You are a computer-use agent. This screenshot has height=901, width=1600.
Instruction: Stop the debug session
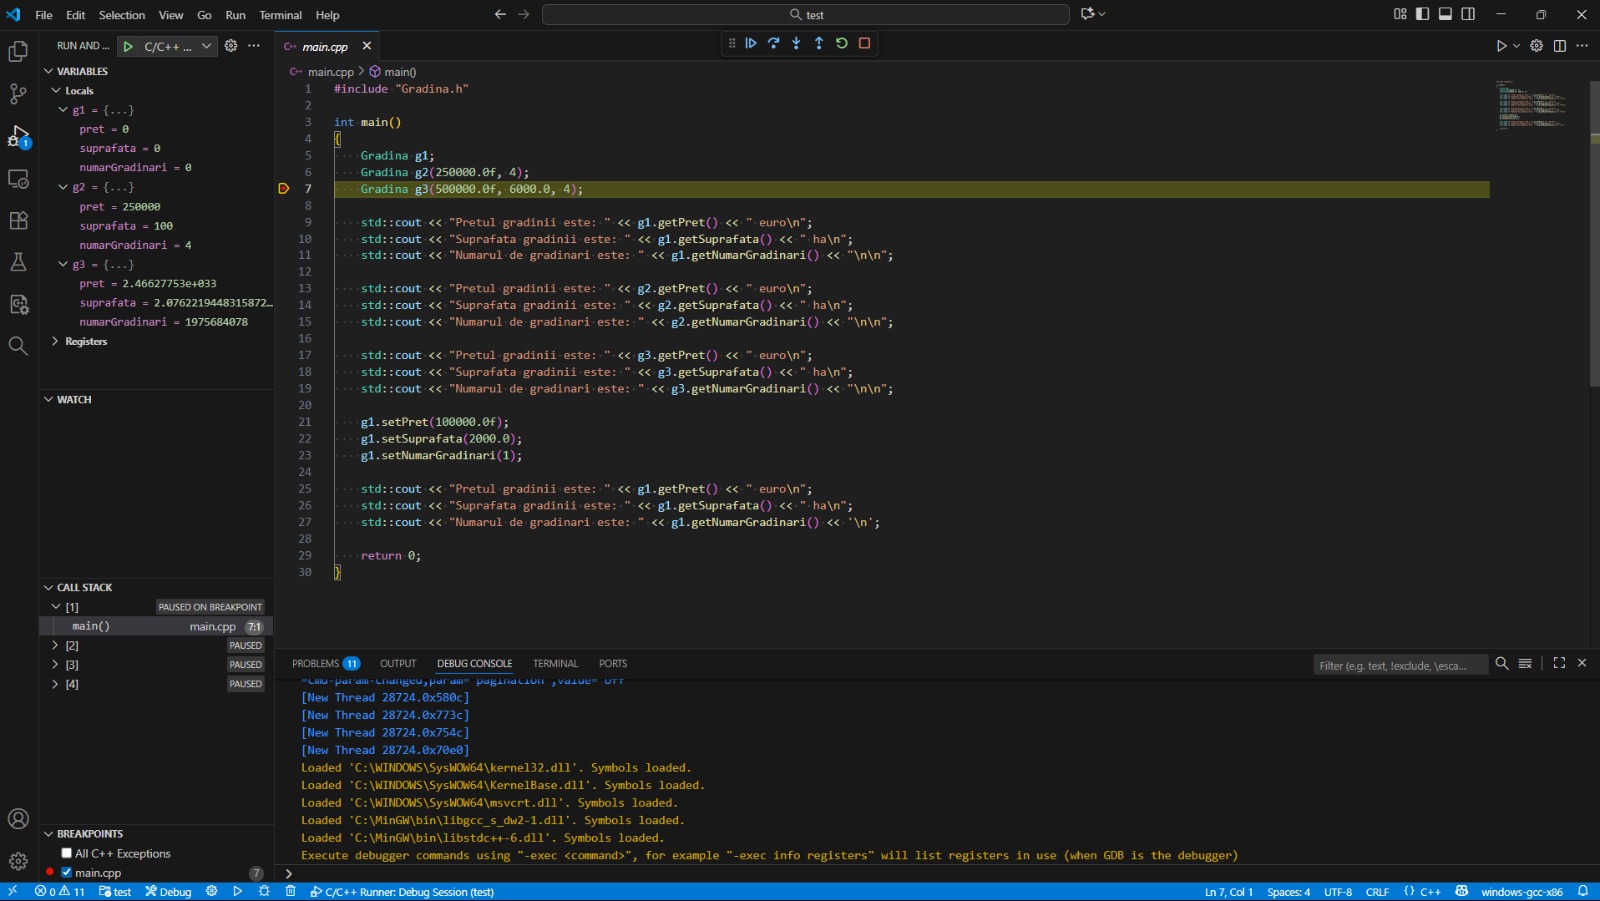[865, 43]
